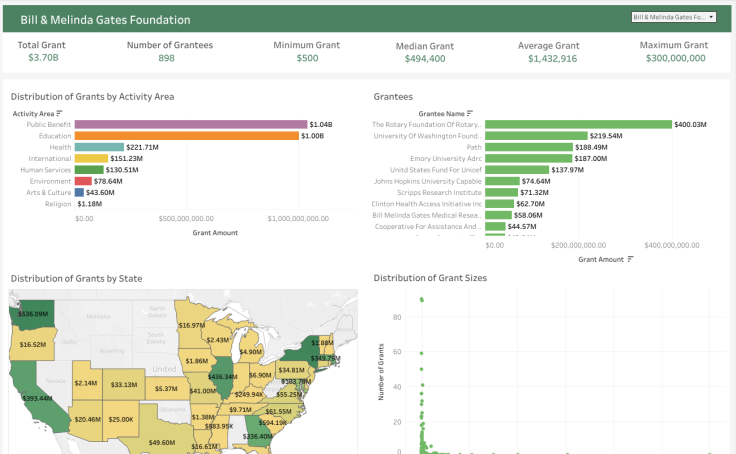Screen dimensions: 736x454
Task: Click Washington state showing $536.09M on map
Action: [x=33, y=310]
